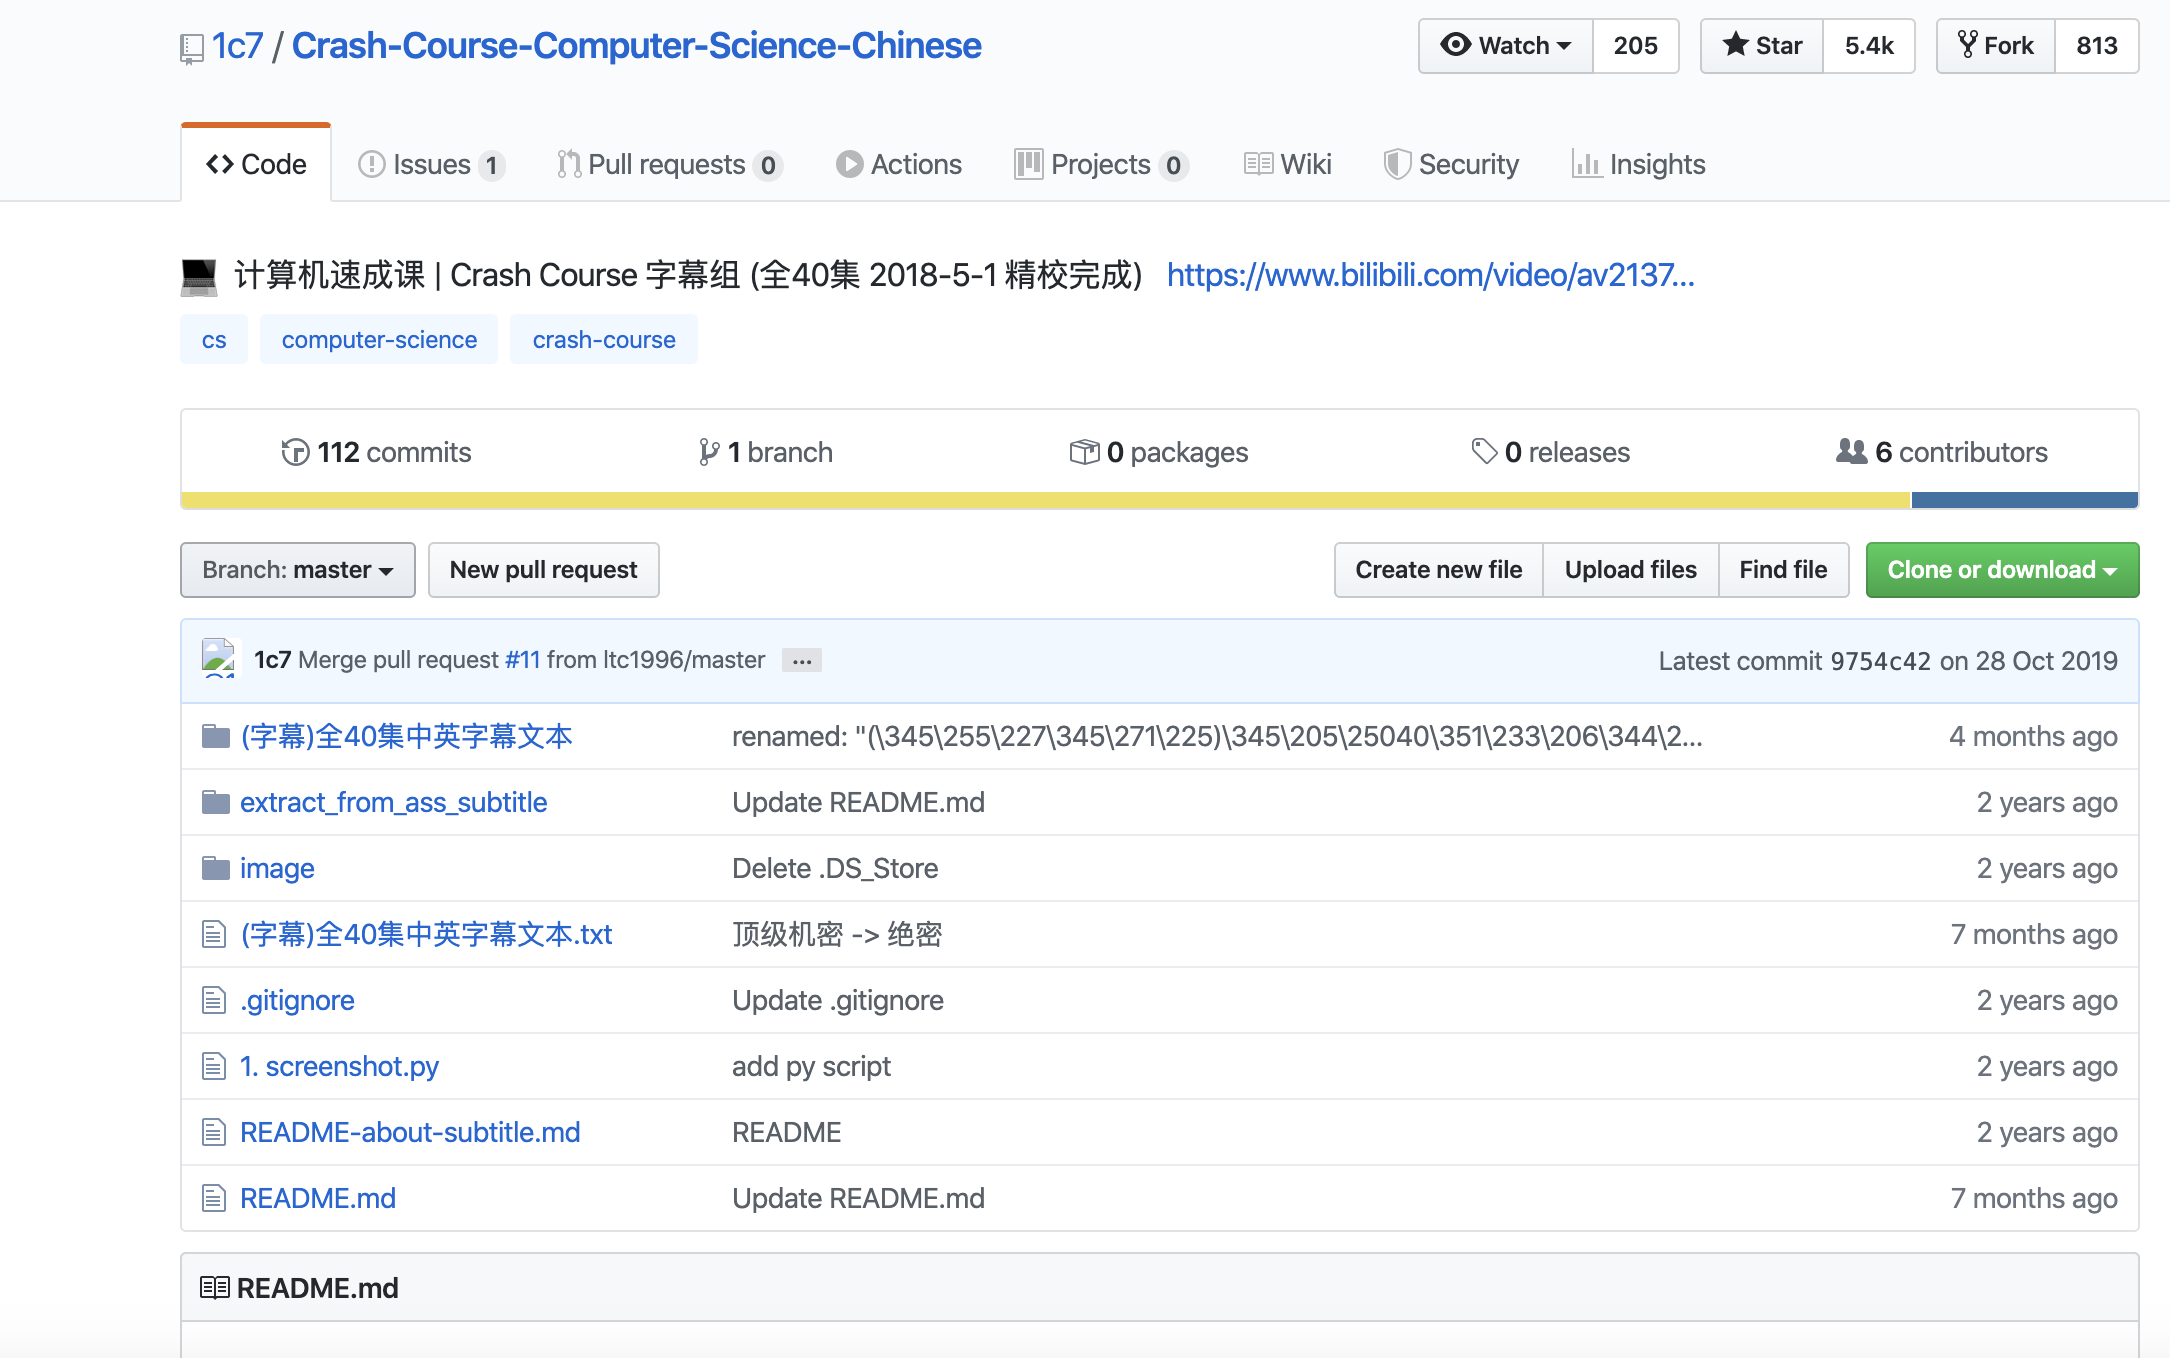Click file icon of (字幕)全40集中英字幕文本.txt
The height and width of the screenshot is (1358, 2170).
213,934
